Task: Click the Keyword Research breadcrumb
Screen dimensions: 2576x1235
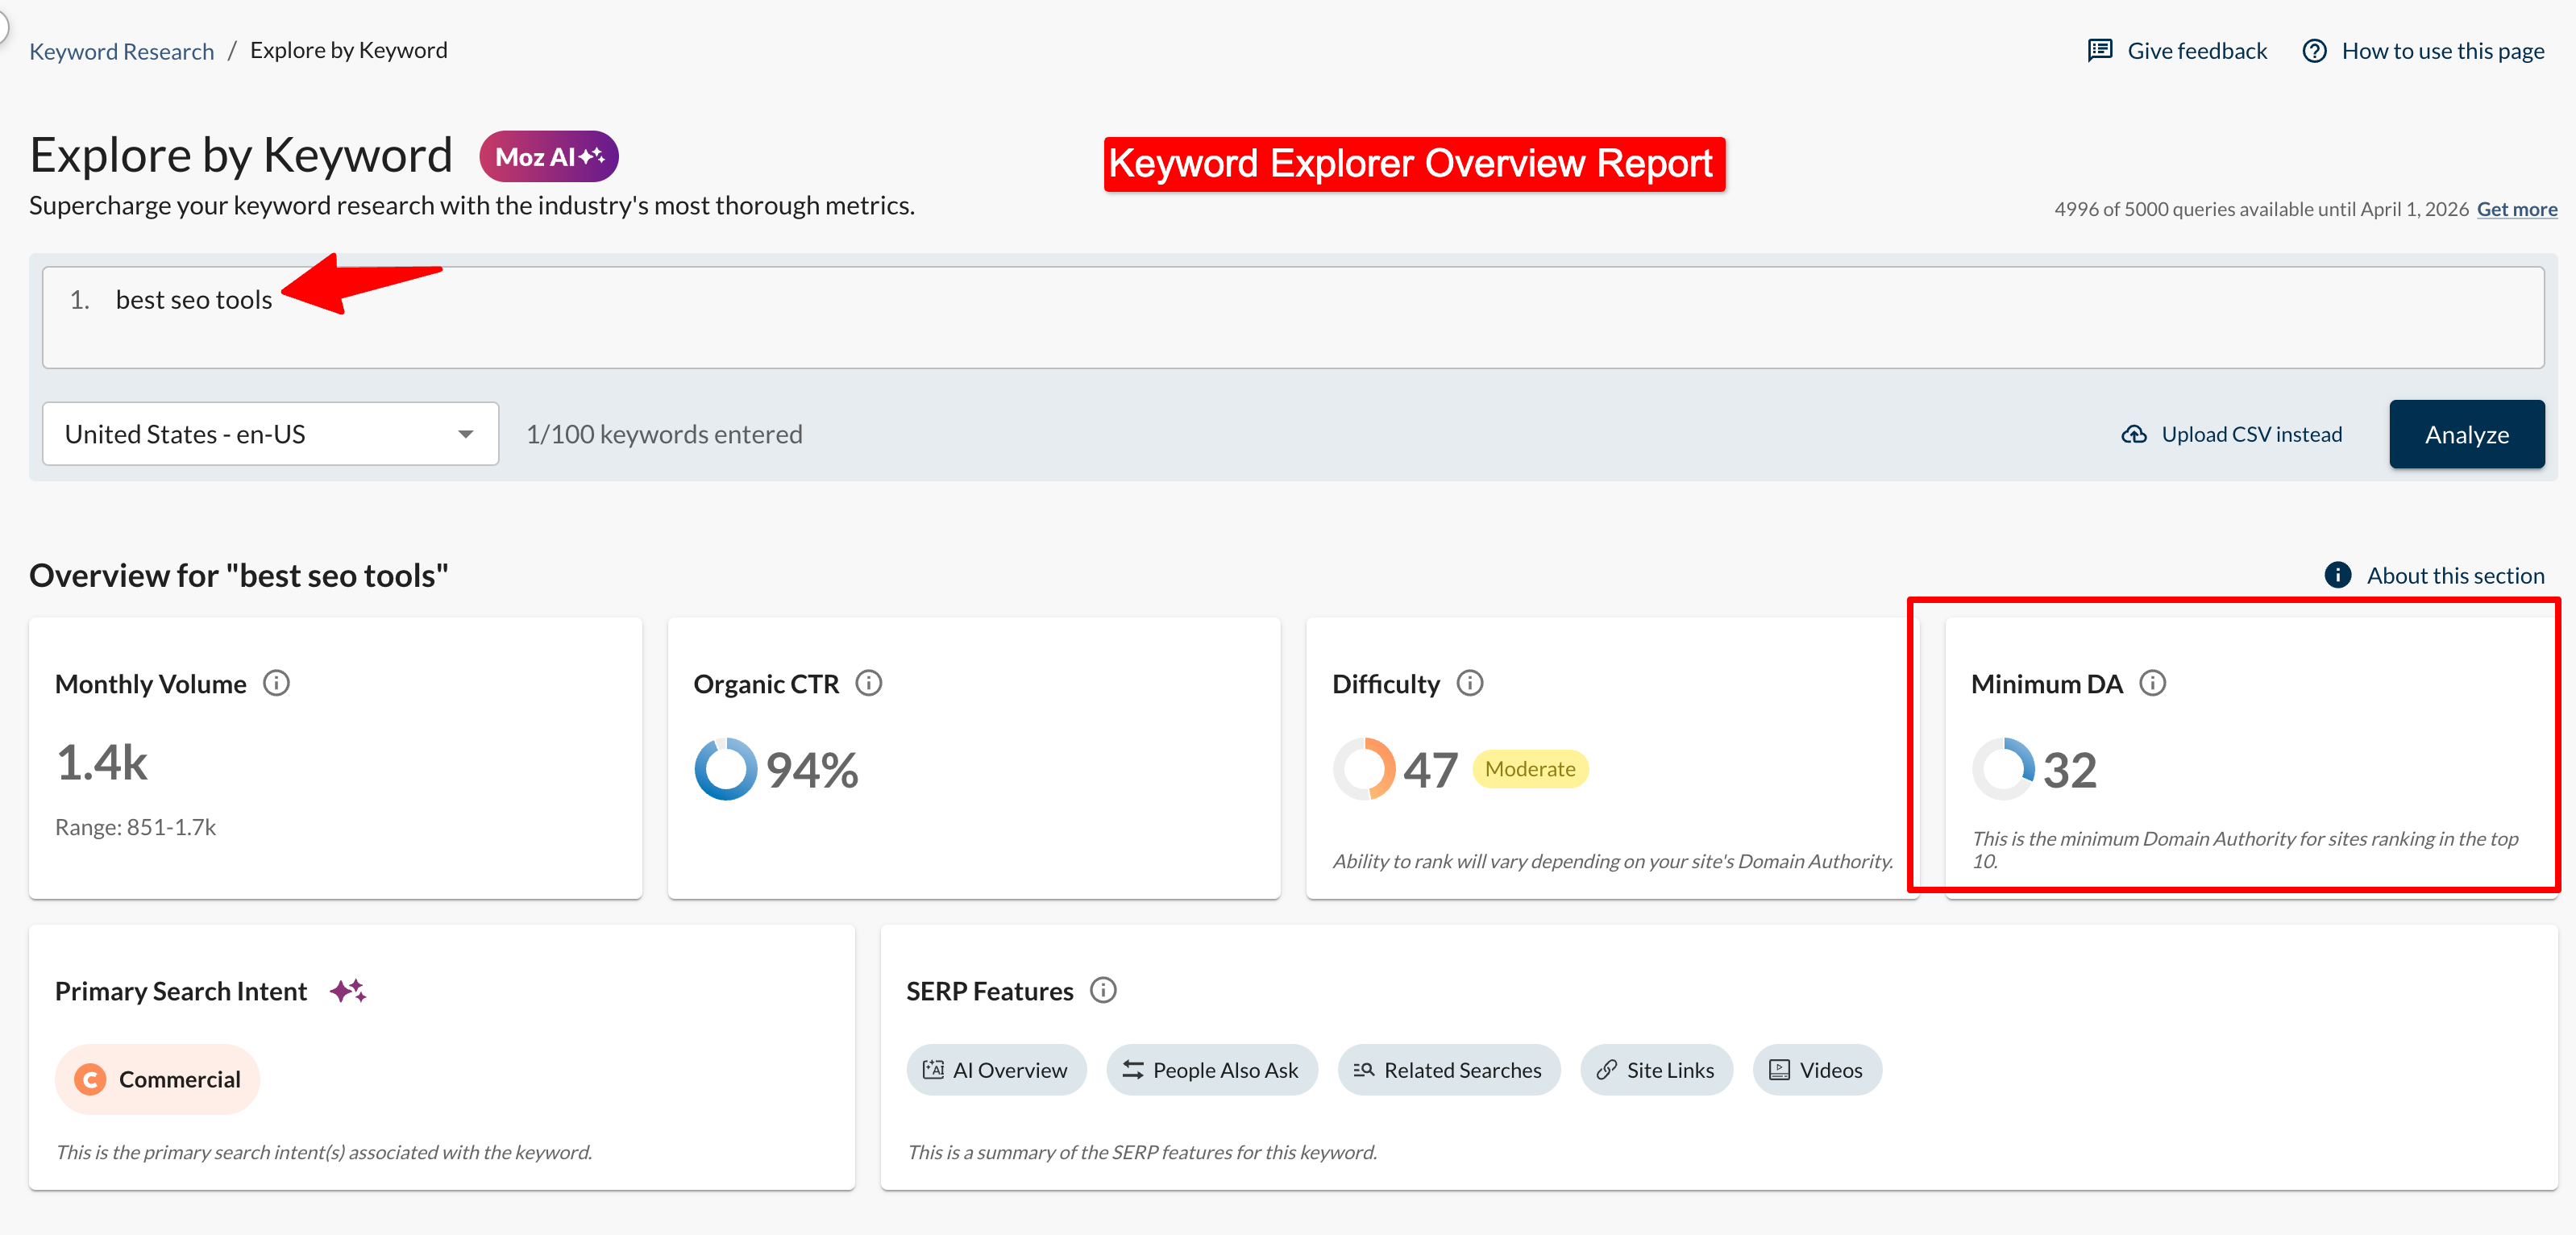Action: (x=121, y=49)
